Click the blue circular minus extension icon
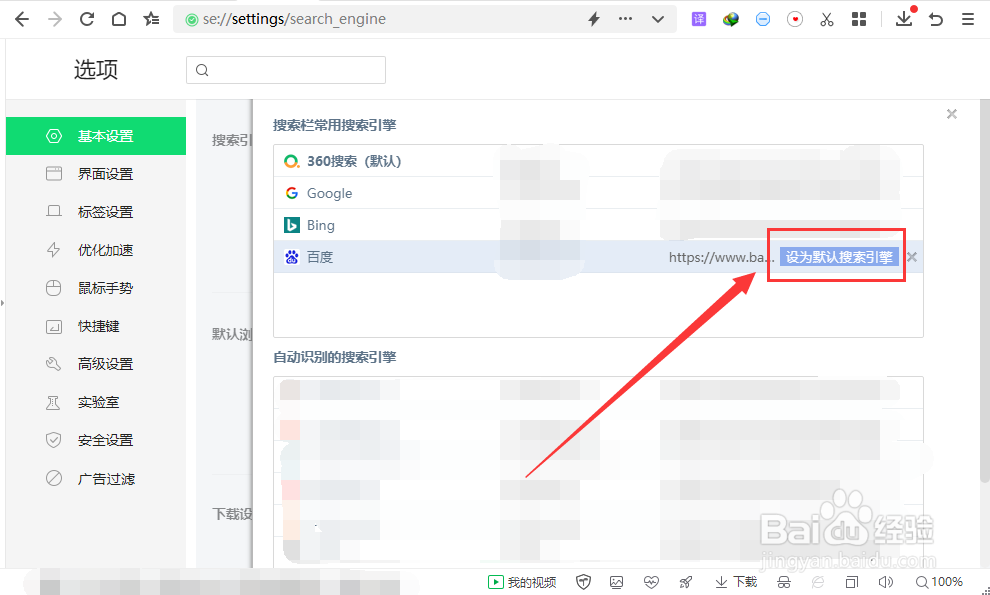Image resolution: width=990 pixels, height=595 pixels. 763,20
